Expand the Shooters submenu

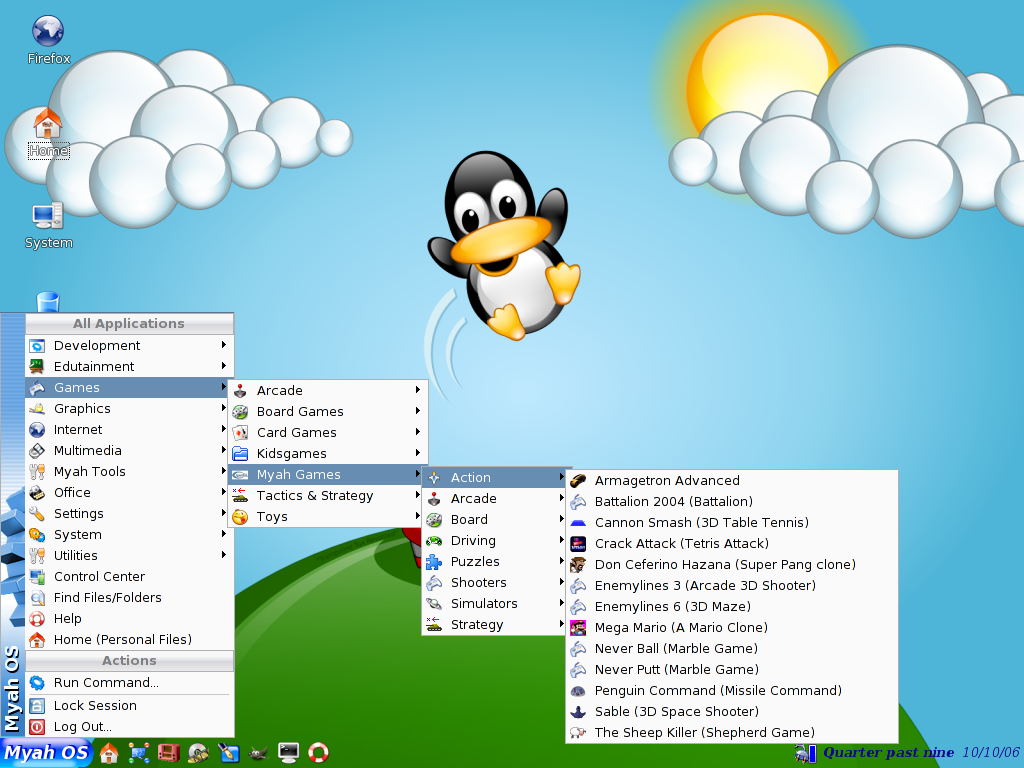(494, 583)
